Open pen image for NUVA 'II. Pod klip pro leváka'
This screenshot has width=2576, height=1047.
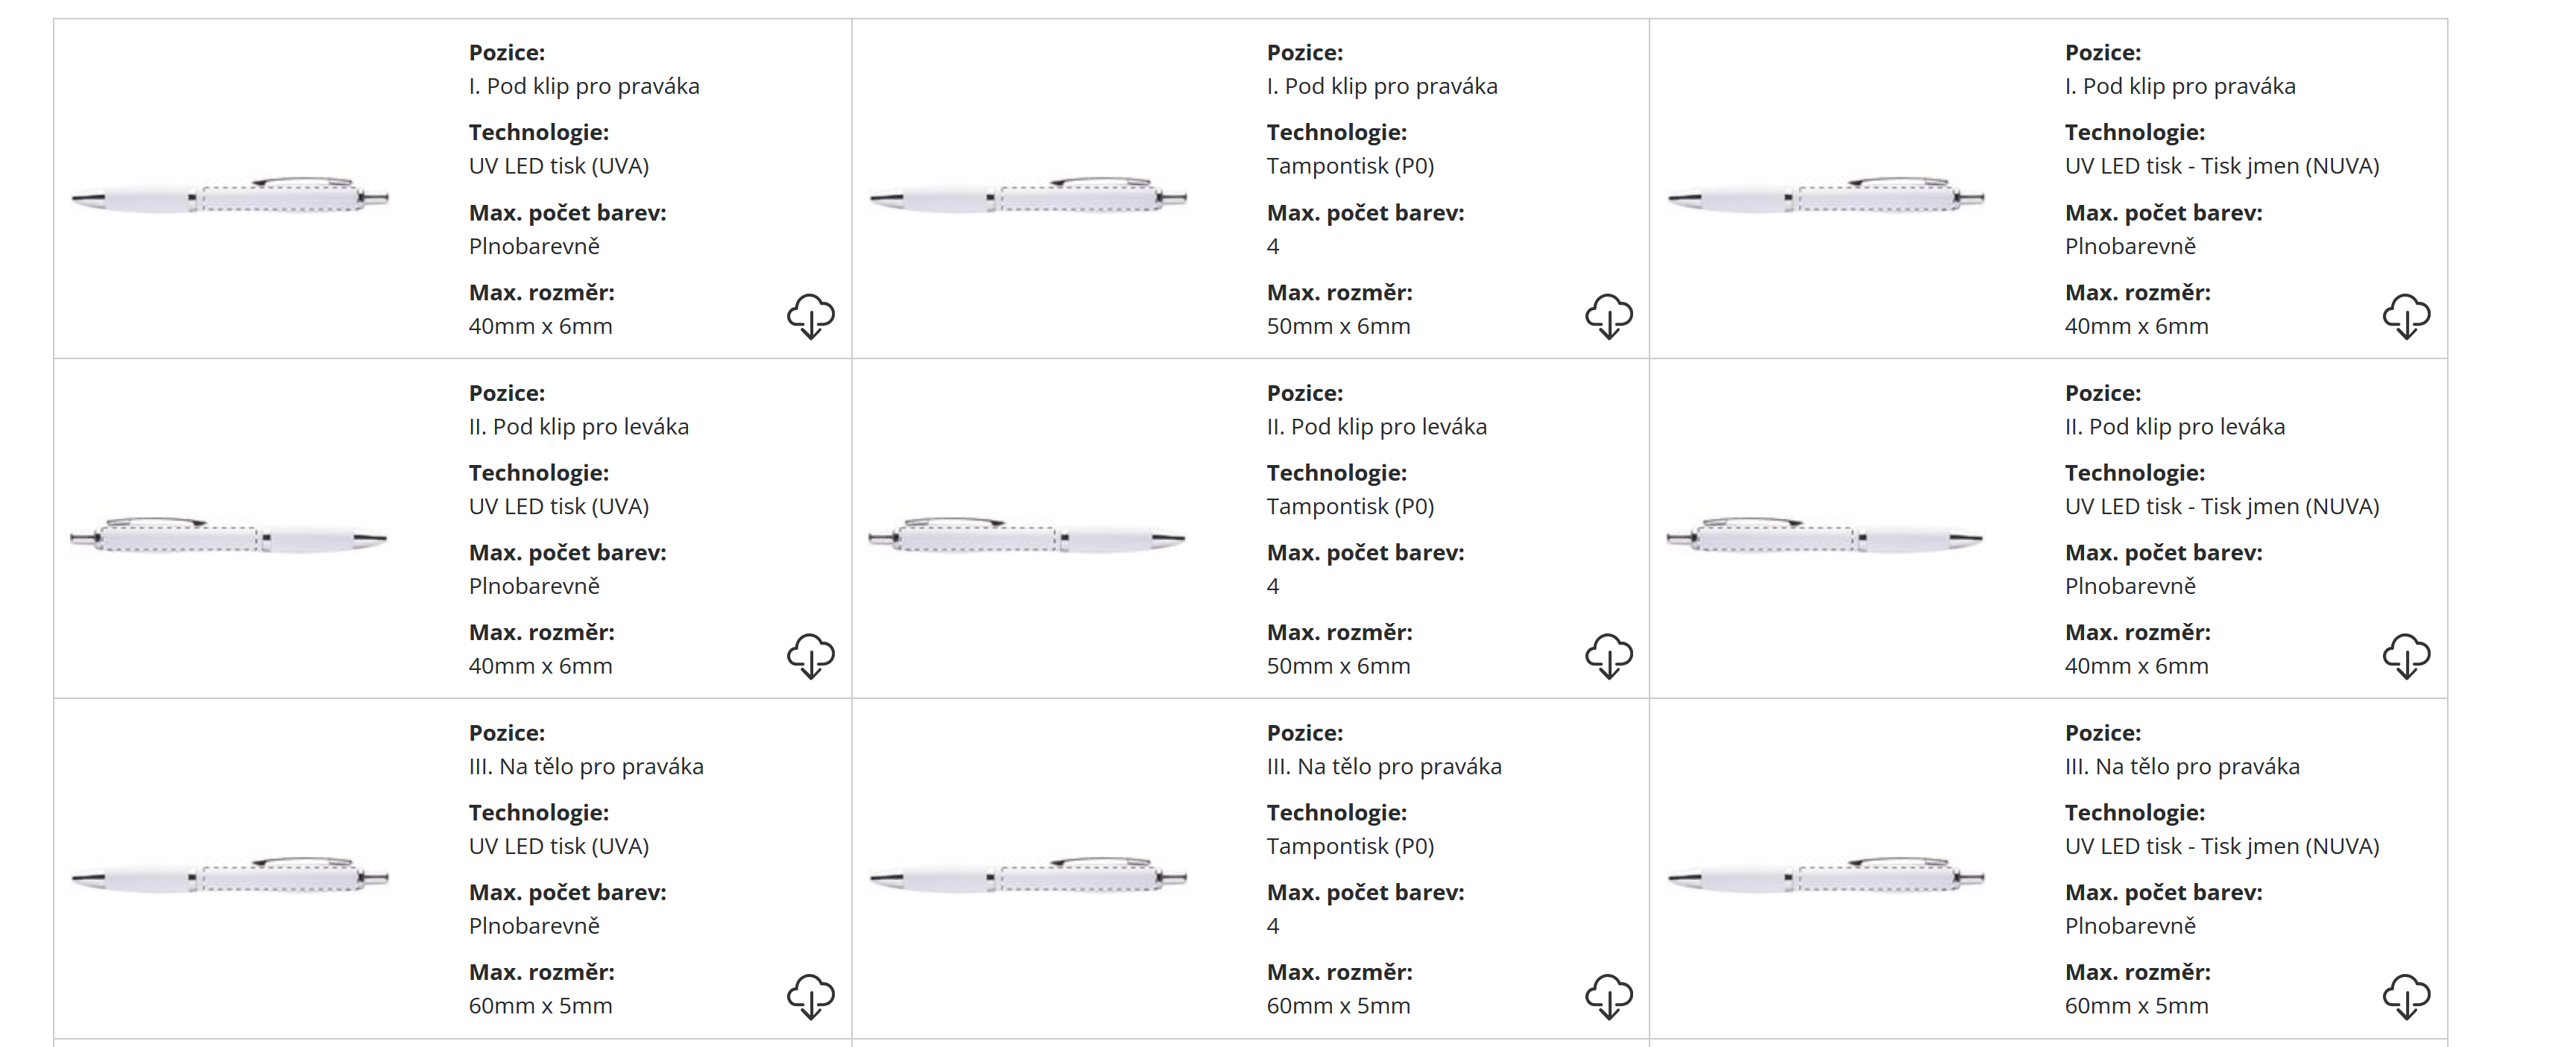1826,537
